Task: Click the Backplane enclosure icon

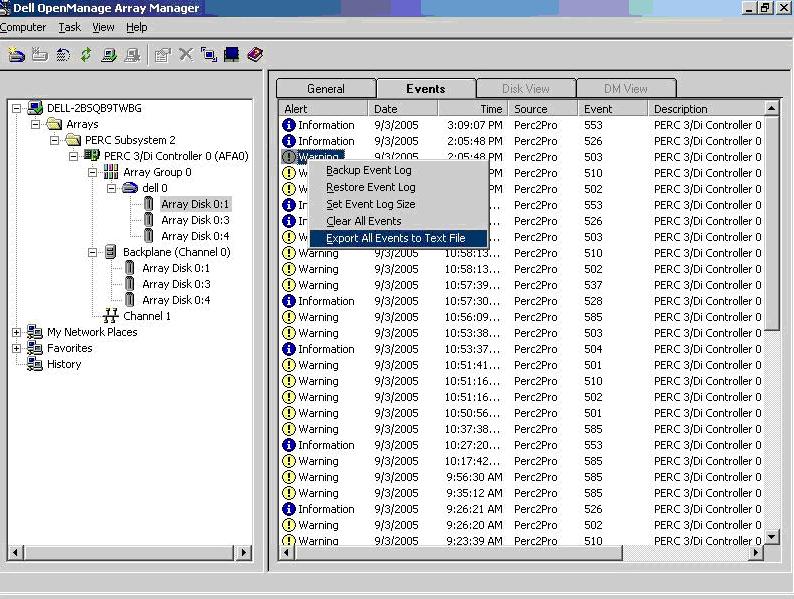Action: [110, 252]
